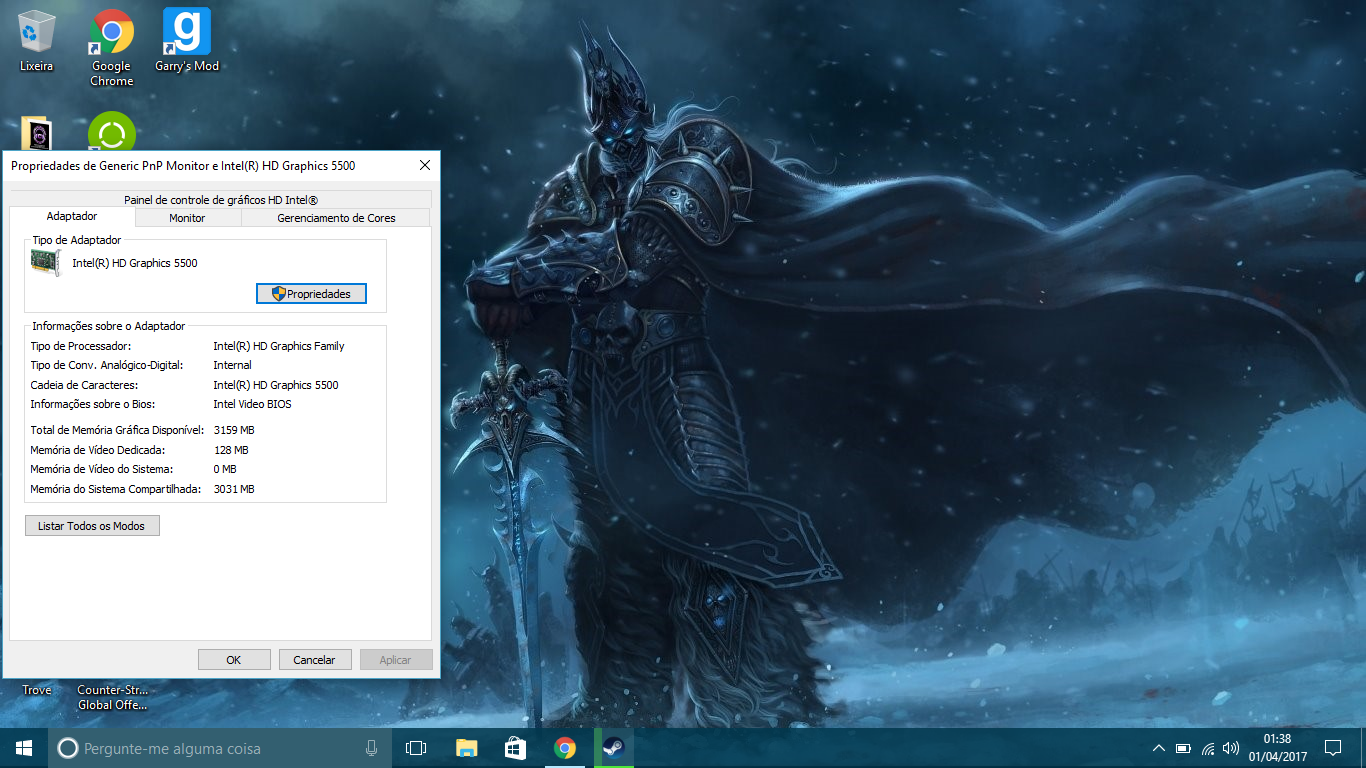Click the graphics adapter card icon
1366x768 pixels.
pos(45,263)
